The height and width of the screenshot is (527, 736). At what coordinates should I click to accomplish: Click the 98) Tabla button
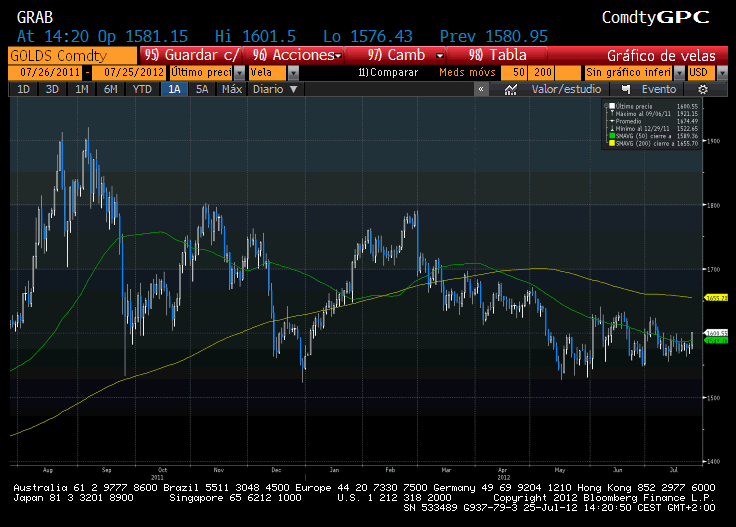coord(497,55)
